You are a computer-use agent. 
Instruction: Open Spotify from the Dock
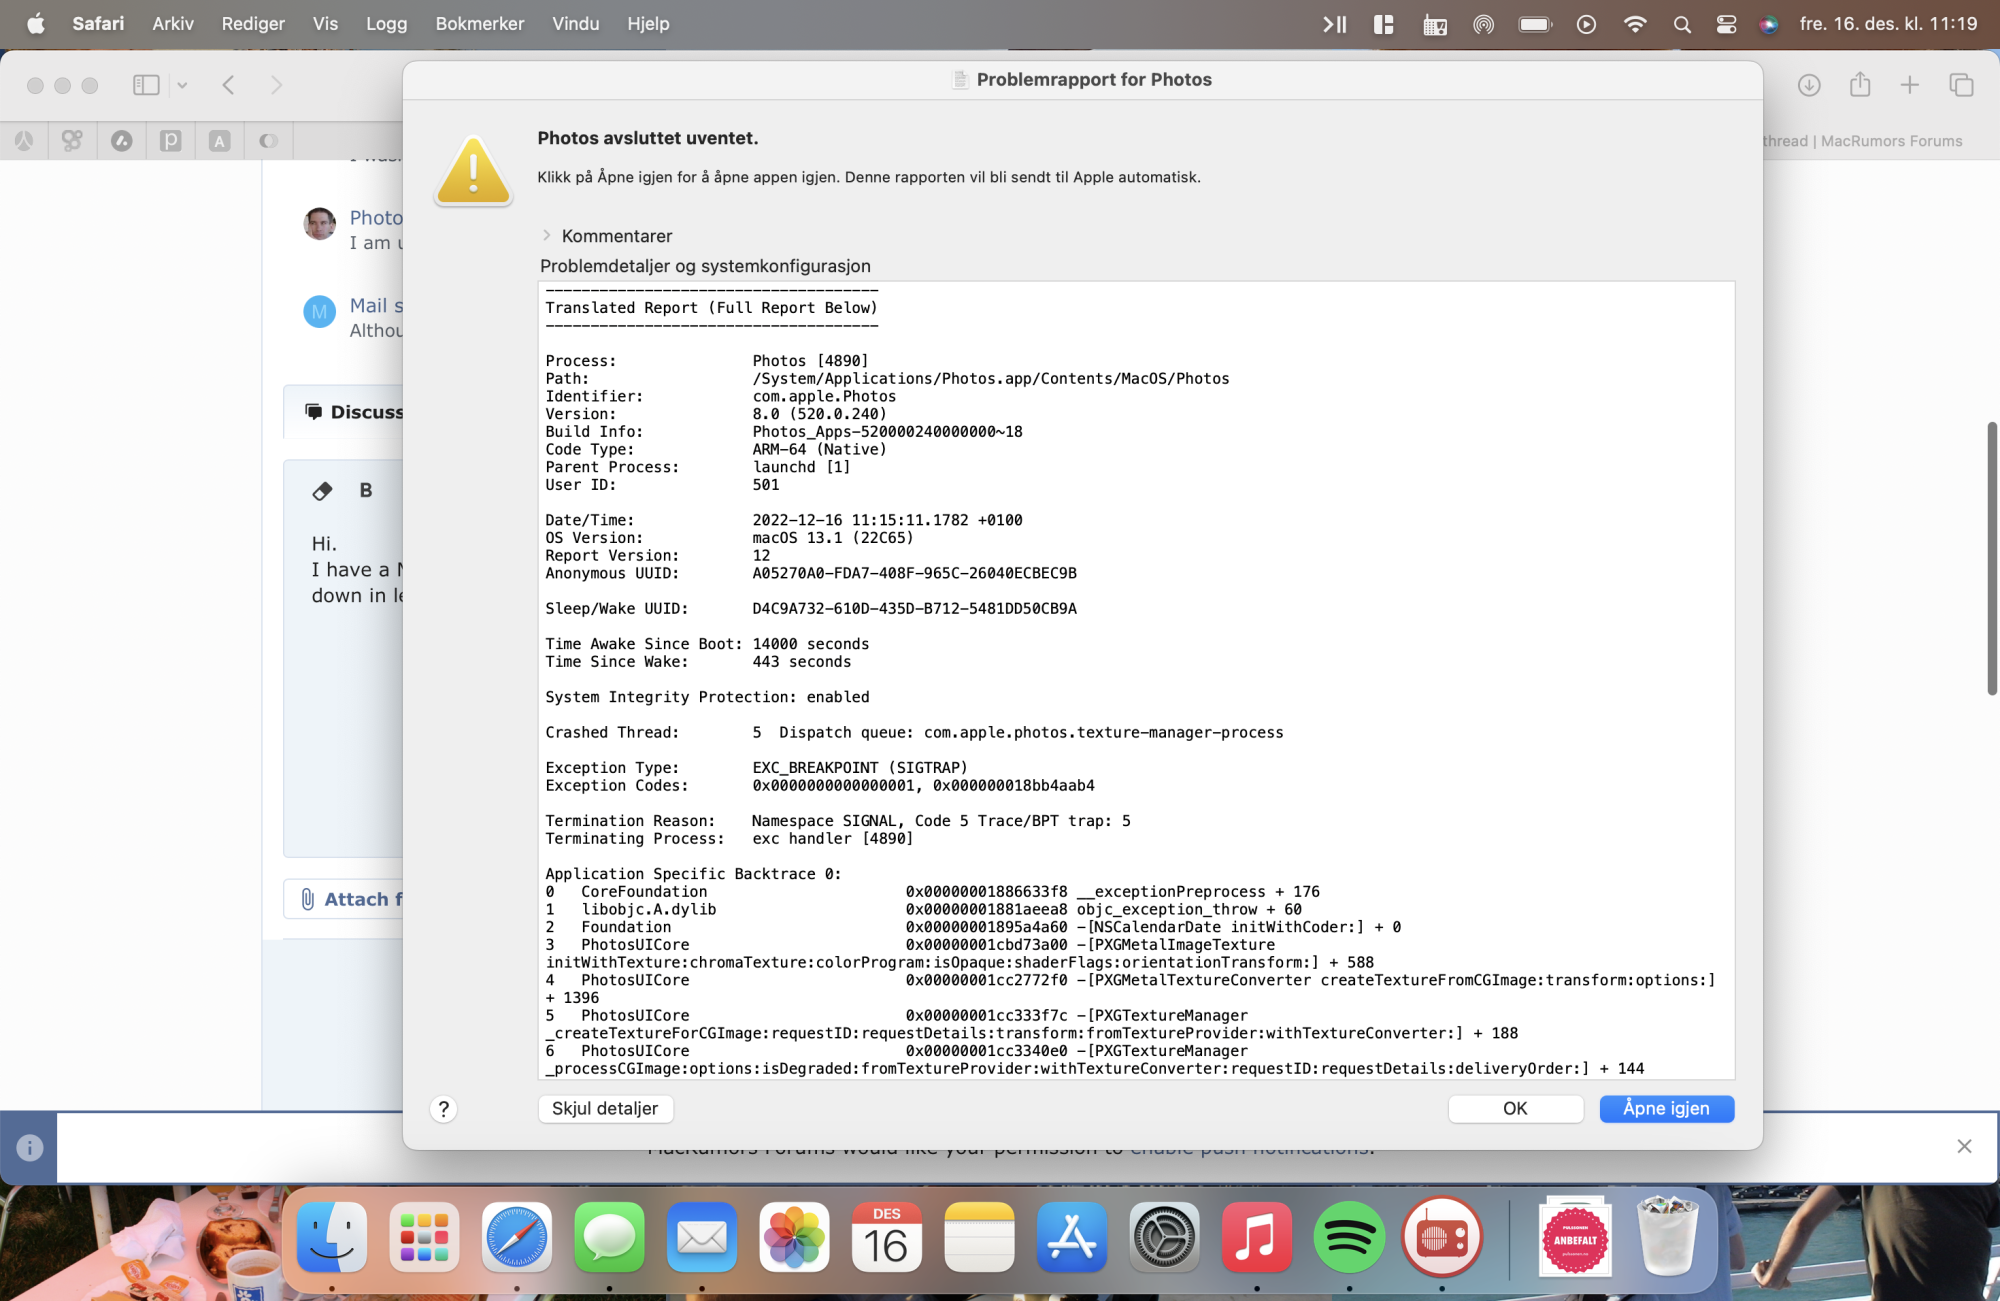pos(1348,1237)
